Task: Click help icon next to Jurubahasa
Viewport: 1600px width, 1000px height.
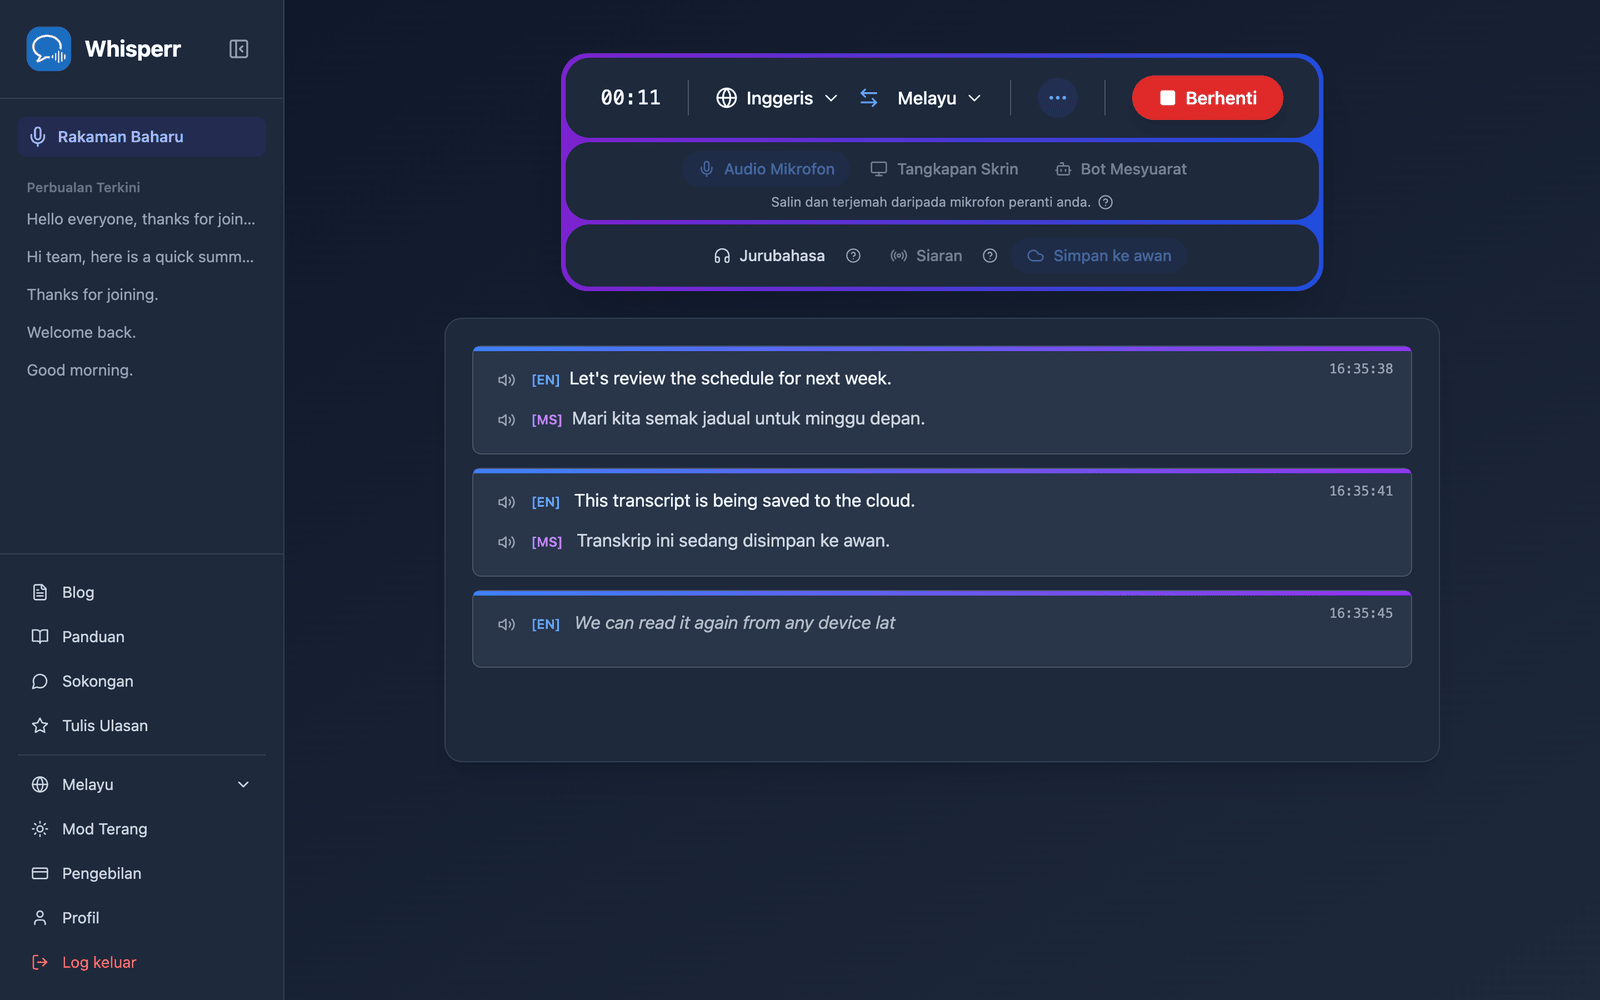Action: [853, 256]
